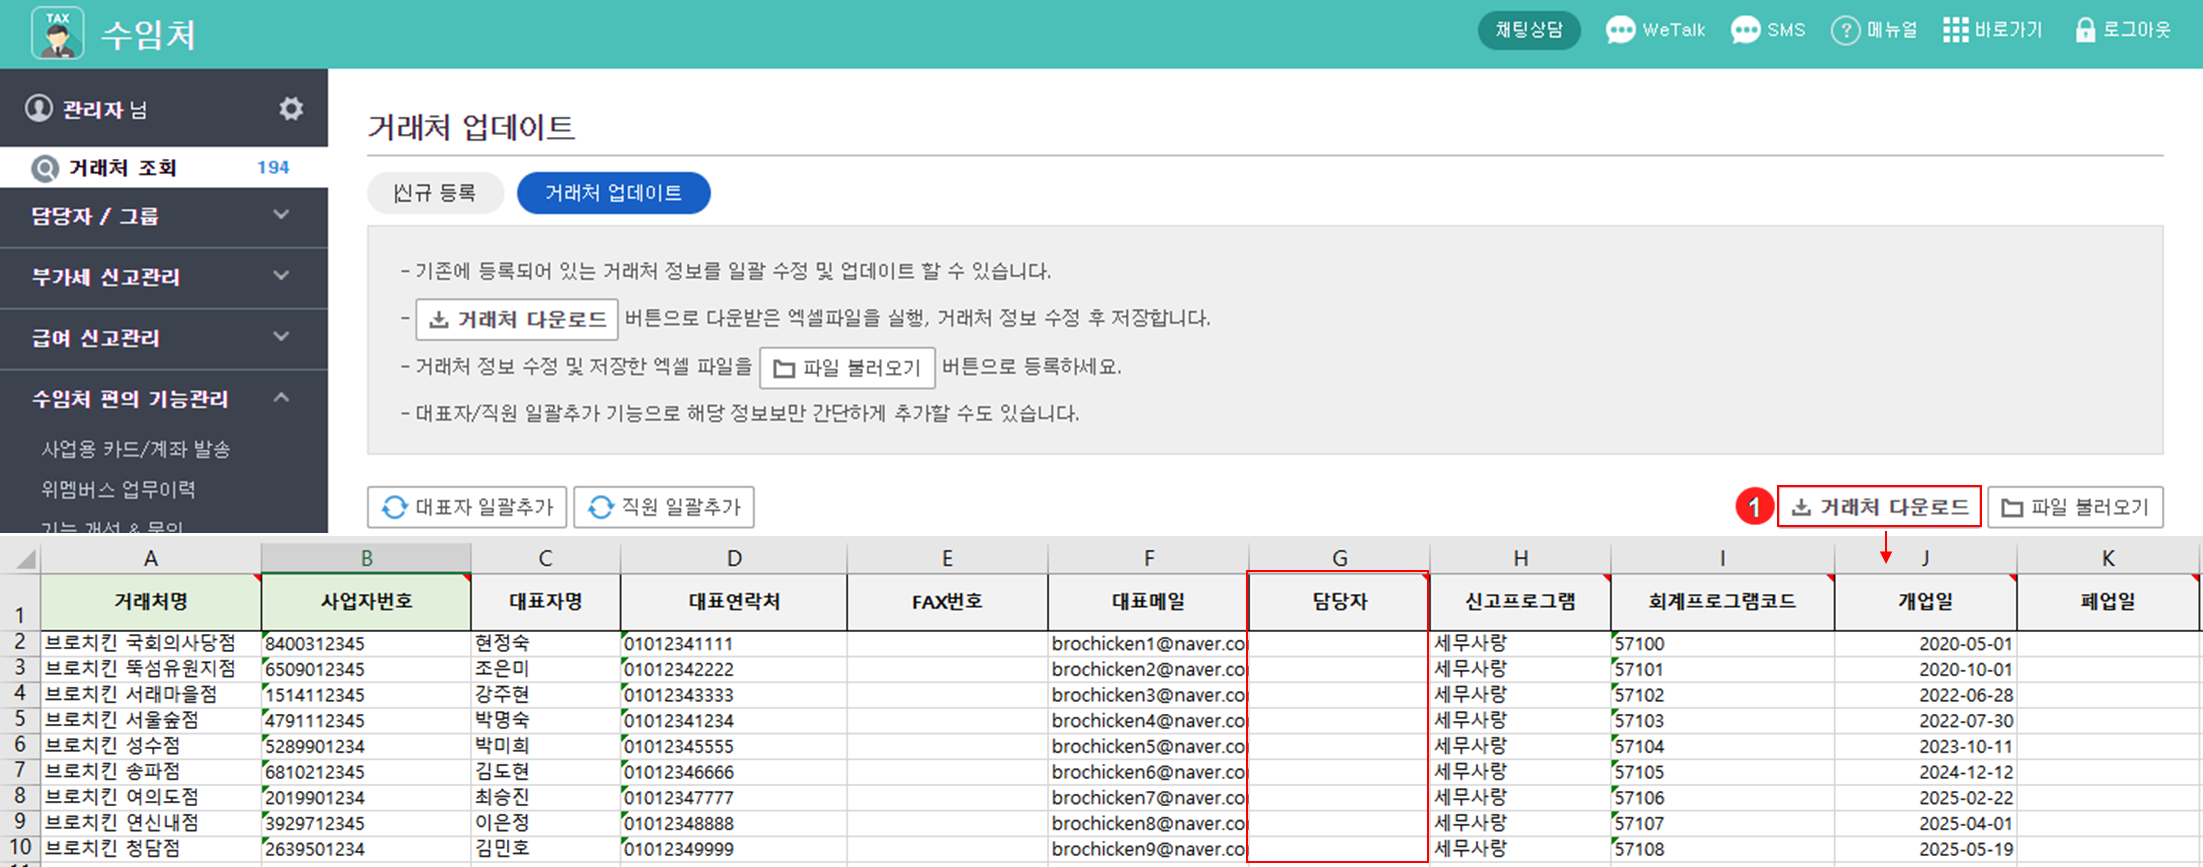Open the 바로가기 grid icon
The image size is (2203, 867).
pos(1955,30)
